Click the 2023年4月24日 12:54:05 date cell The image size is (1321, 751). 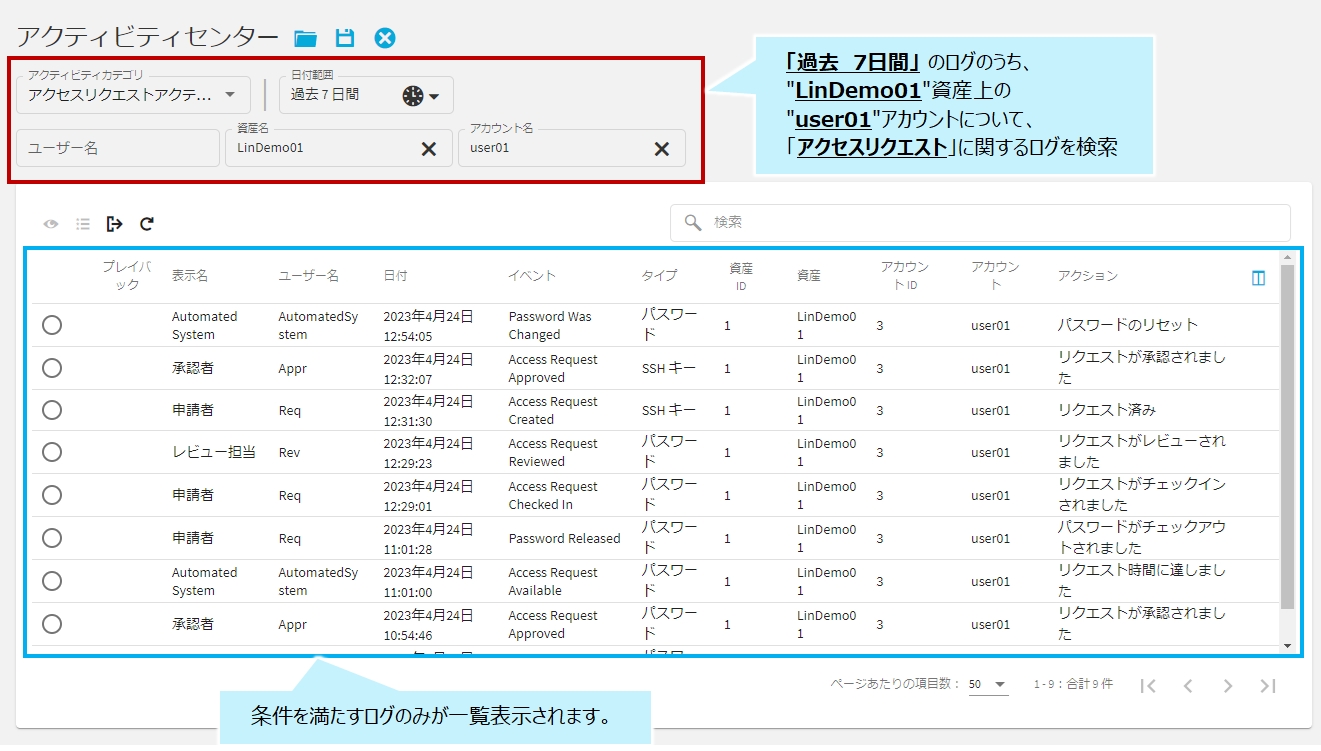428,326
